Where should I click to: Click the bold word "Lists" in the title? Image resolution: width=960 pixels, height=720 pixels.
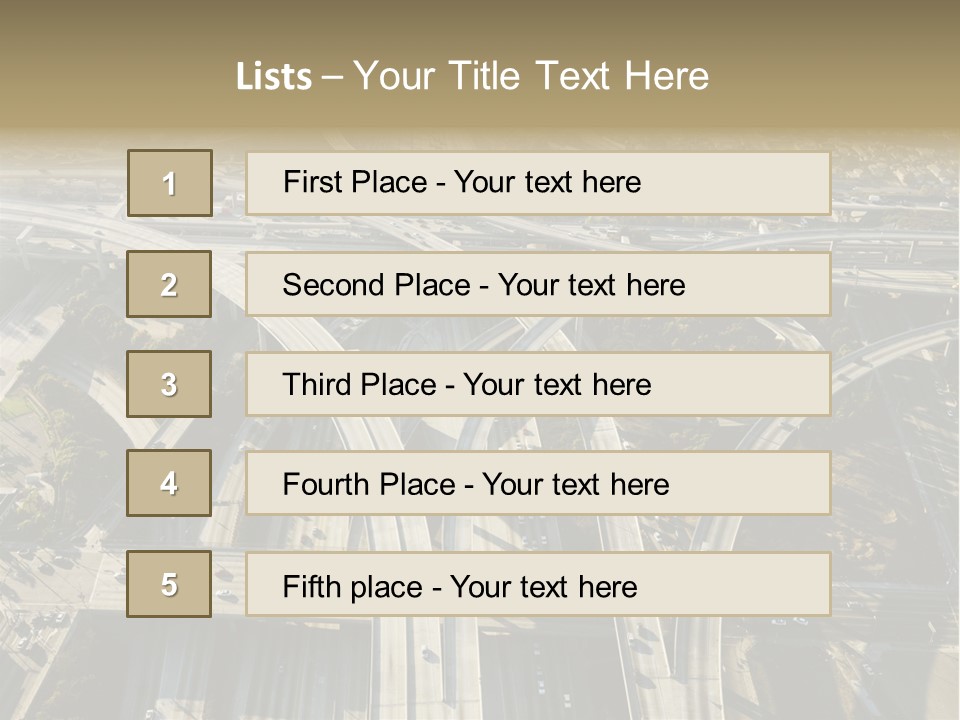[x=274, y=77]
